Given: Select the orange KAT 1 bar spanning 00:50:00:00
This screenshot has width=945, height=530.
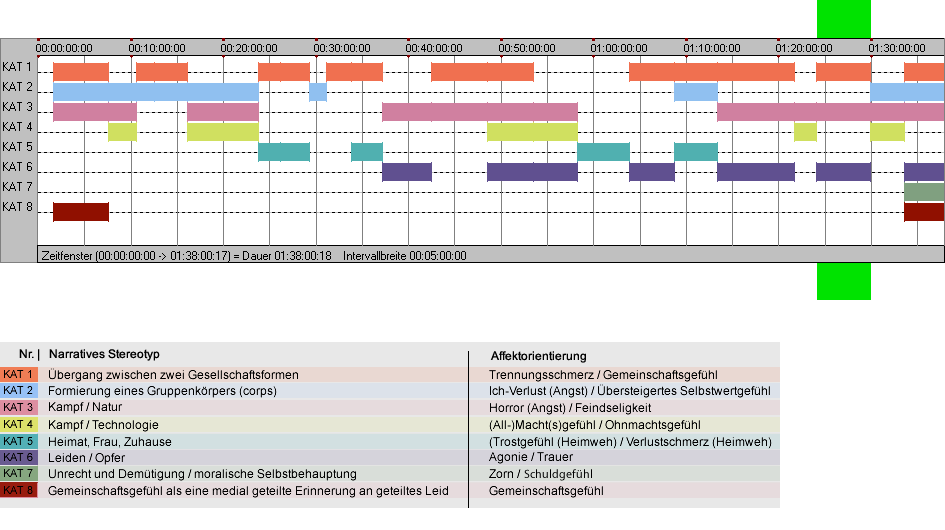Looking at the screenshot, I should [482, 72].
